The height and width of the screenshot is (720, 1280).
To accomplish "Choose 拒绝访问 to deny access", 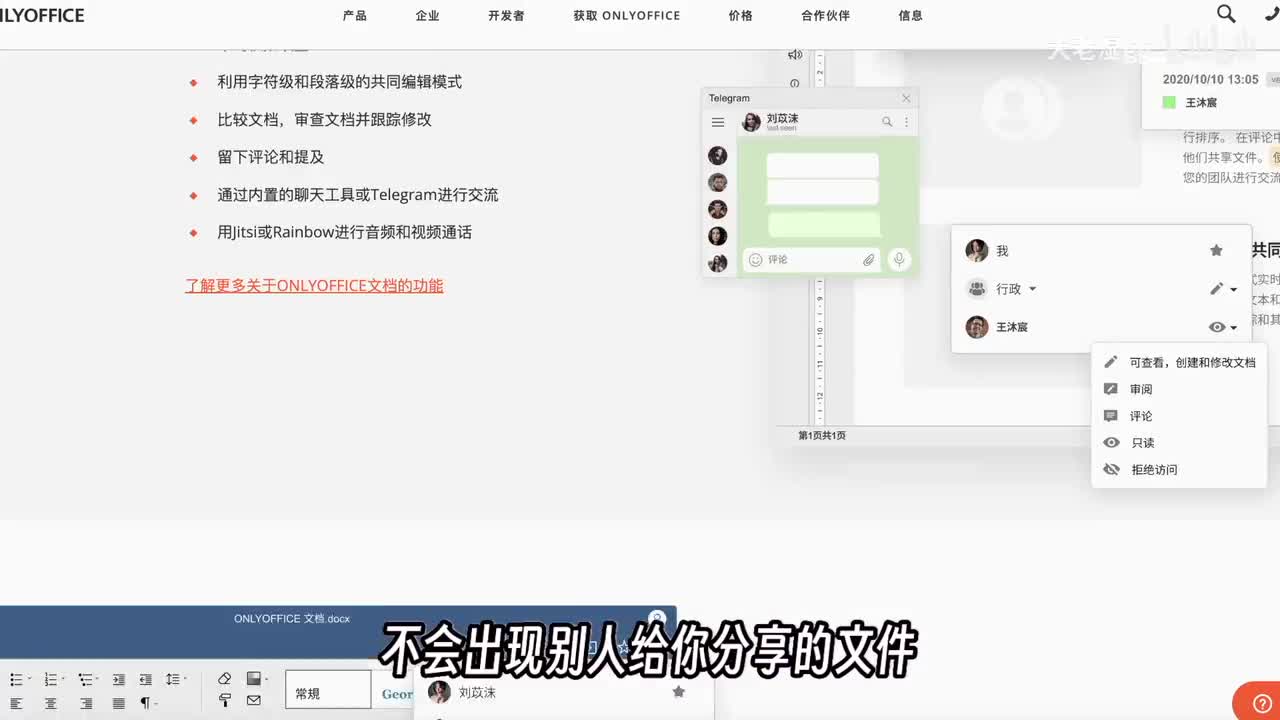I will (x=1153, y=470).
